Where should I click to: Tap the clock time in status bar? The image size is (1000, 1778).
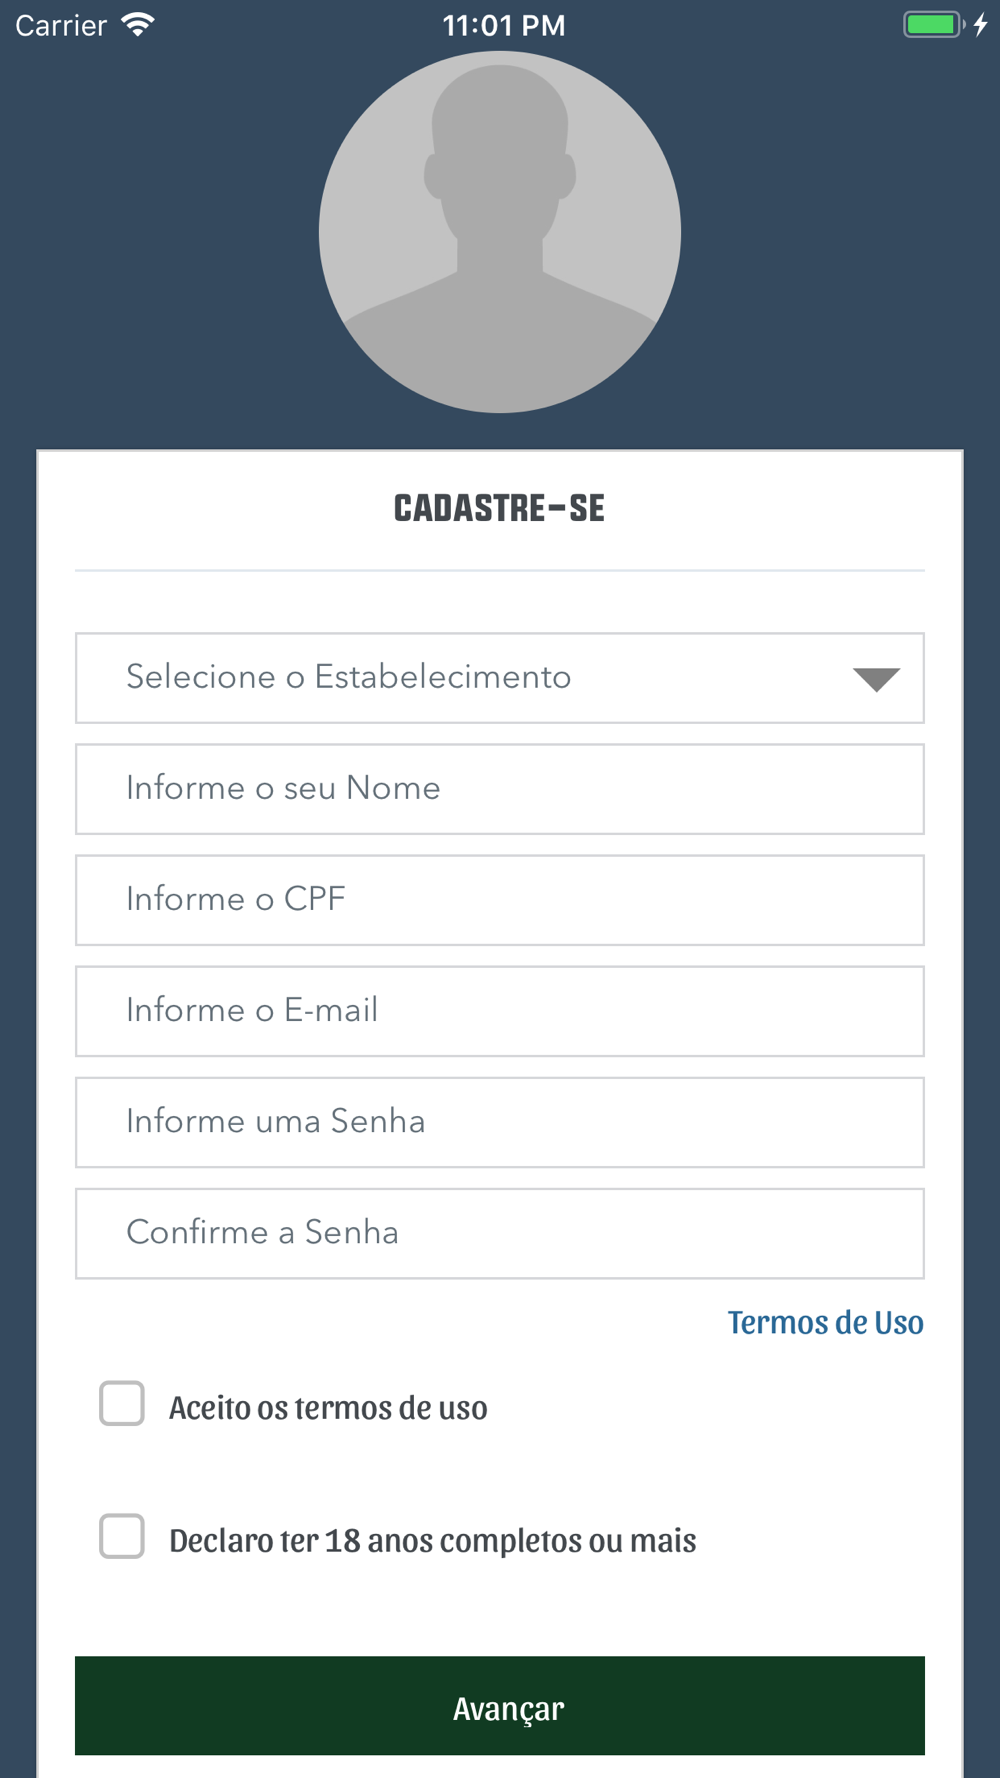pos(504,25)
